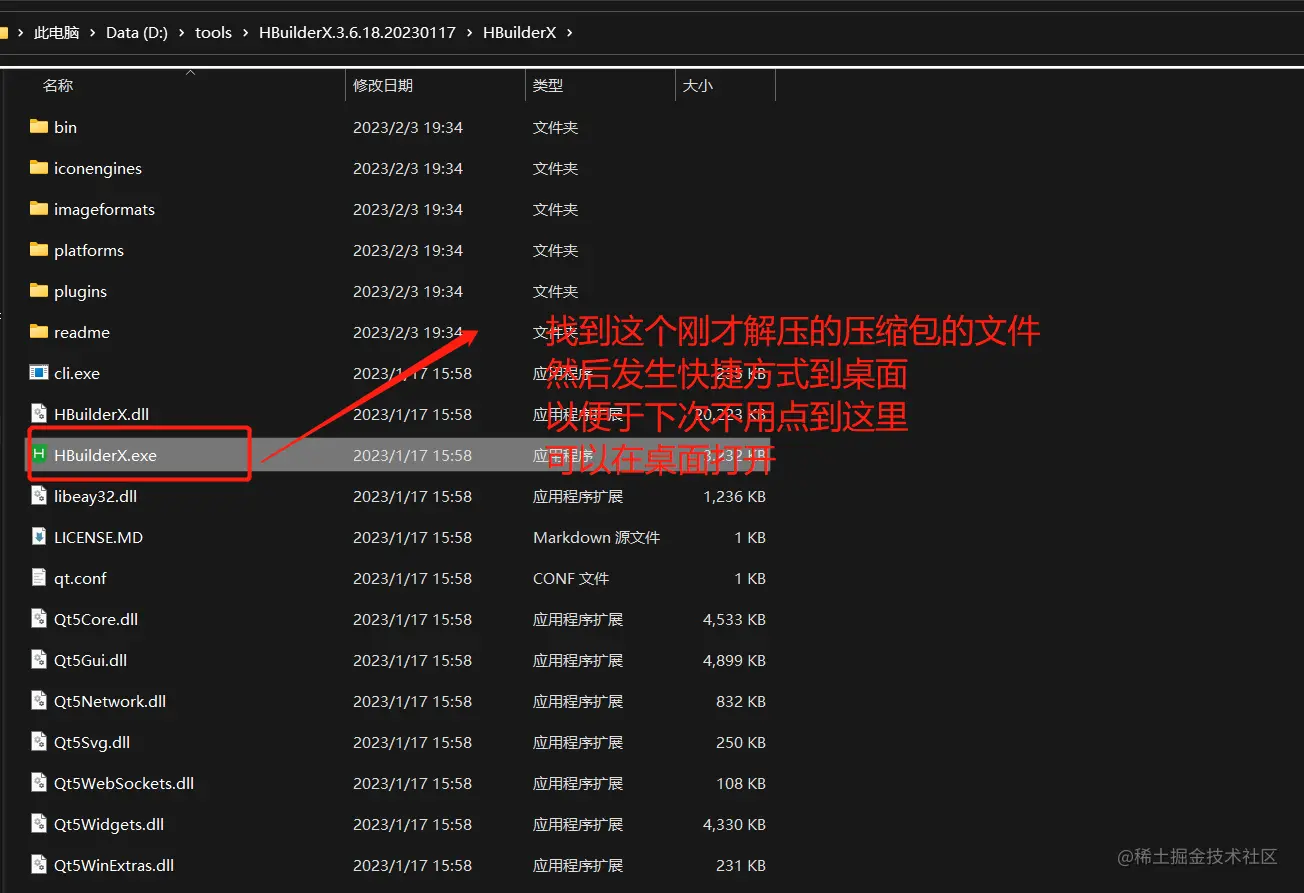Screen dimensions: 1304x893
Task: Click the libeay32.dll file icon
Action: pos(39,496)
